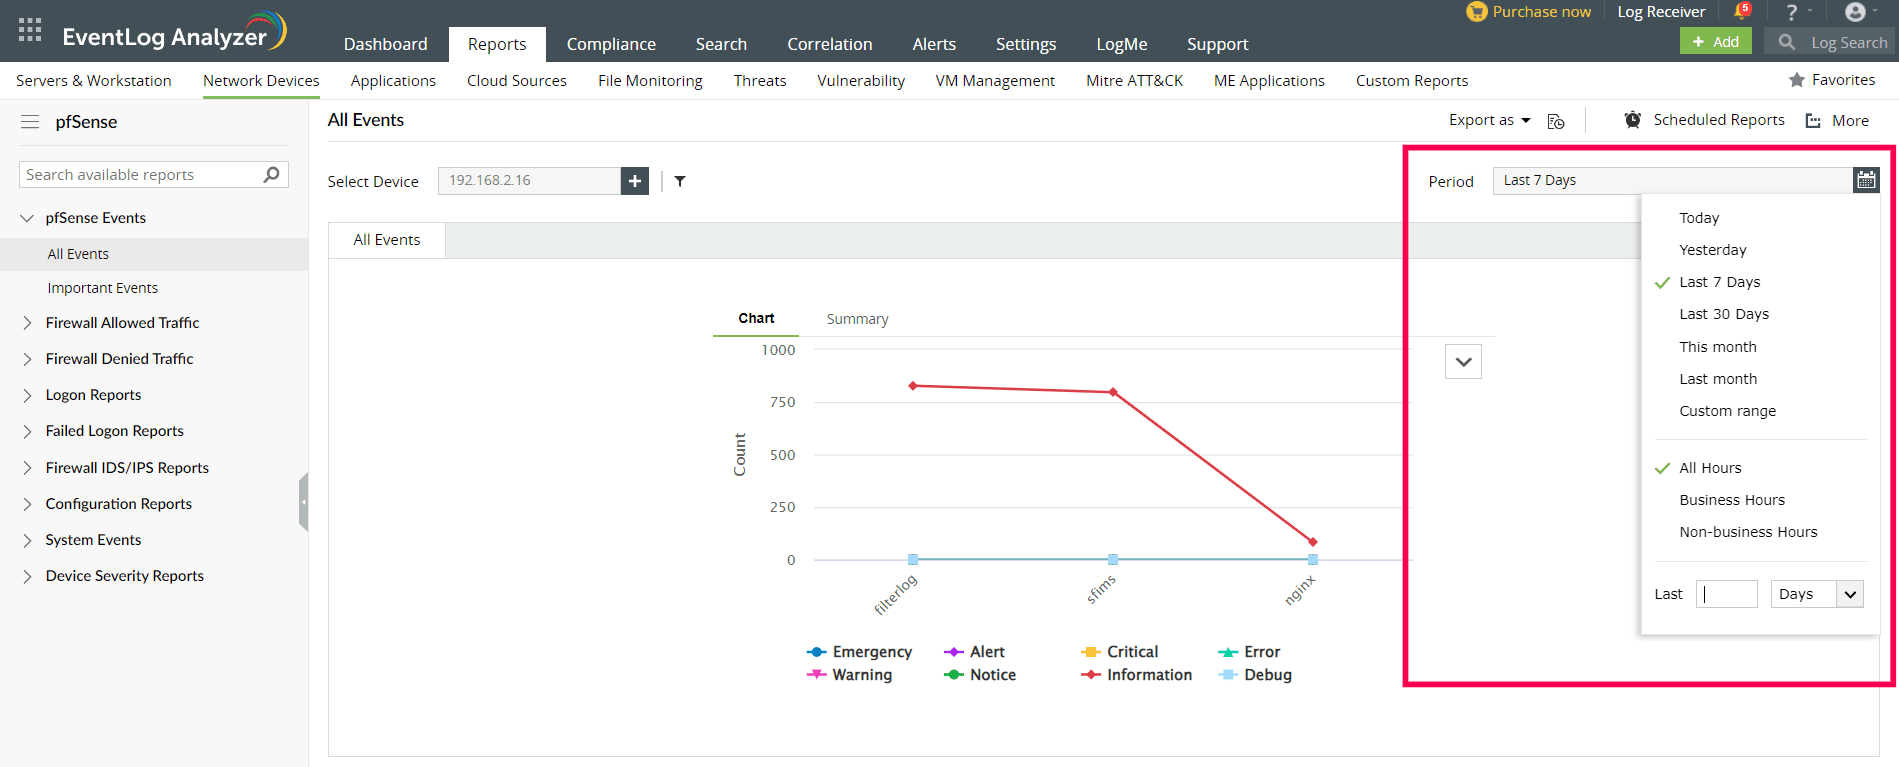Select Business Hours option

(1732, 500)
